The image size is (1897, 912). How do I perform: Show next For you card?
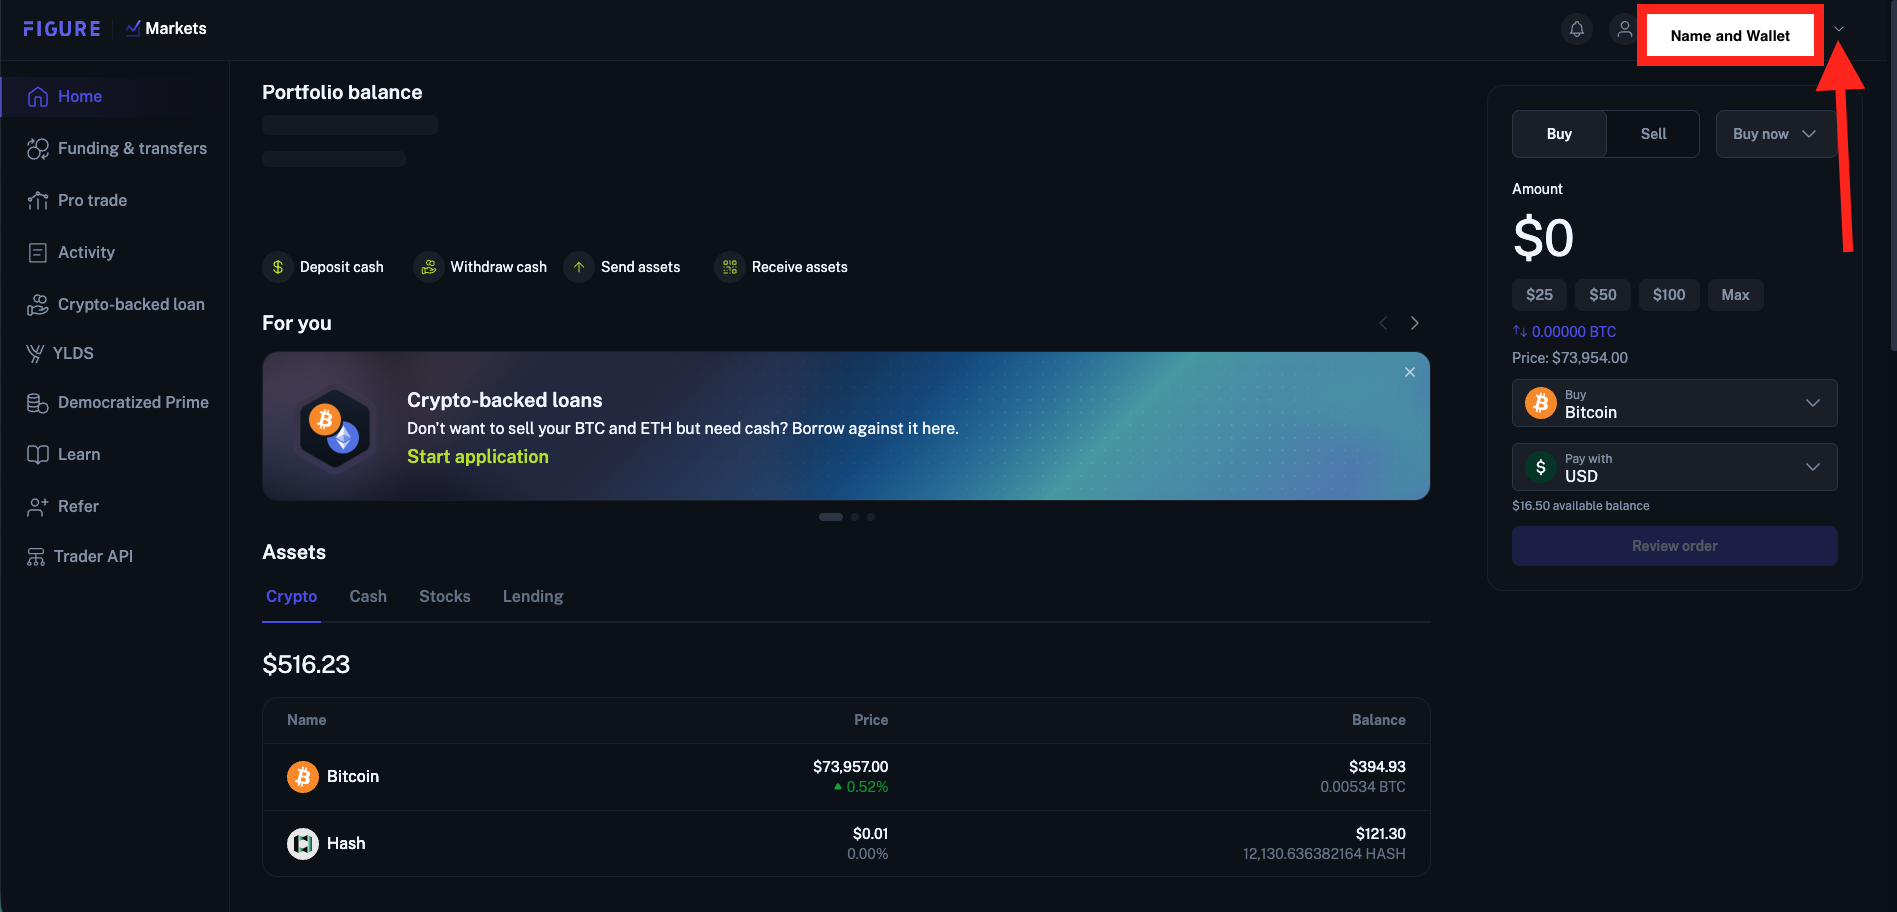(1415, 323)
